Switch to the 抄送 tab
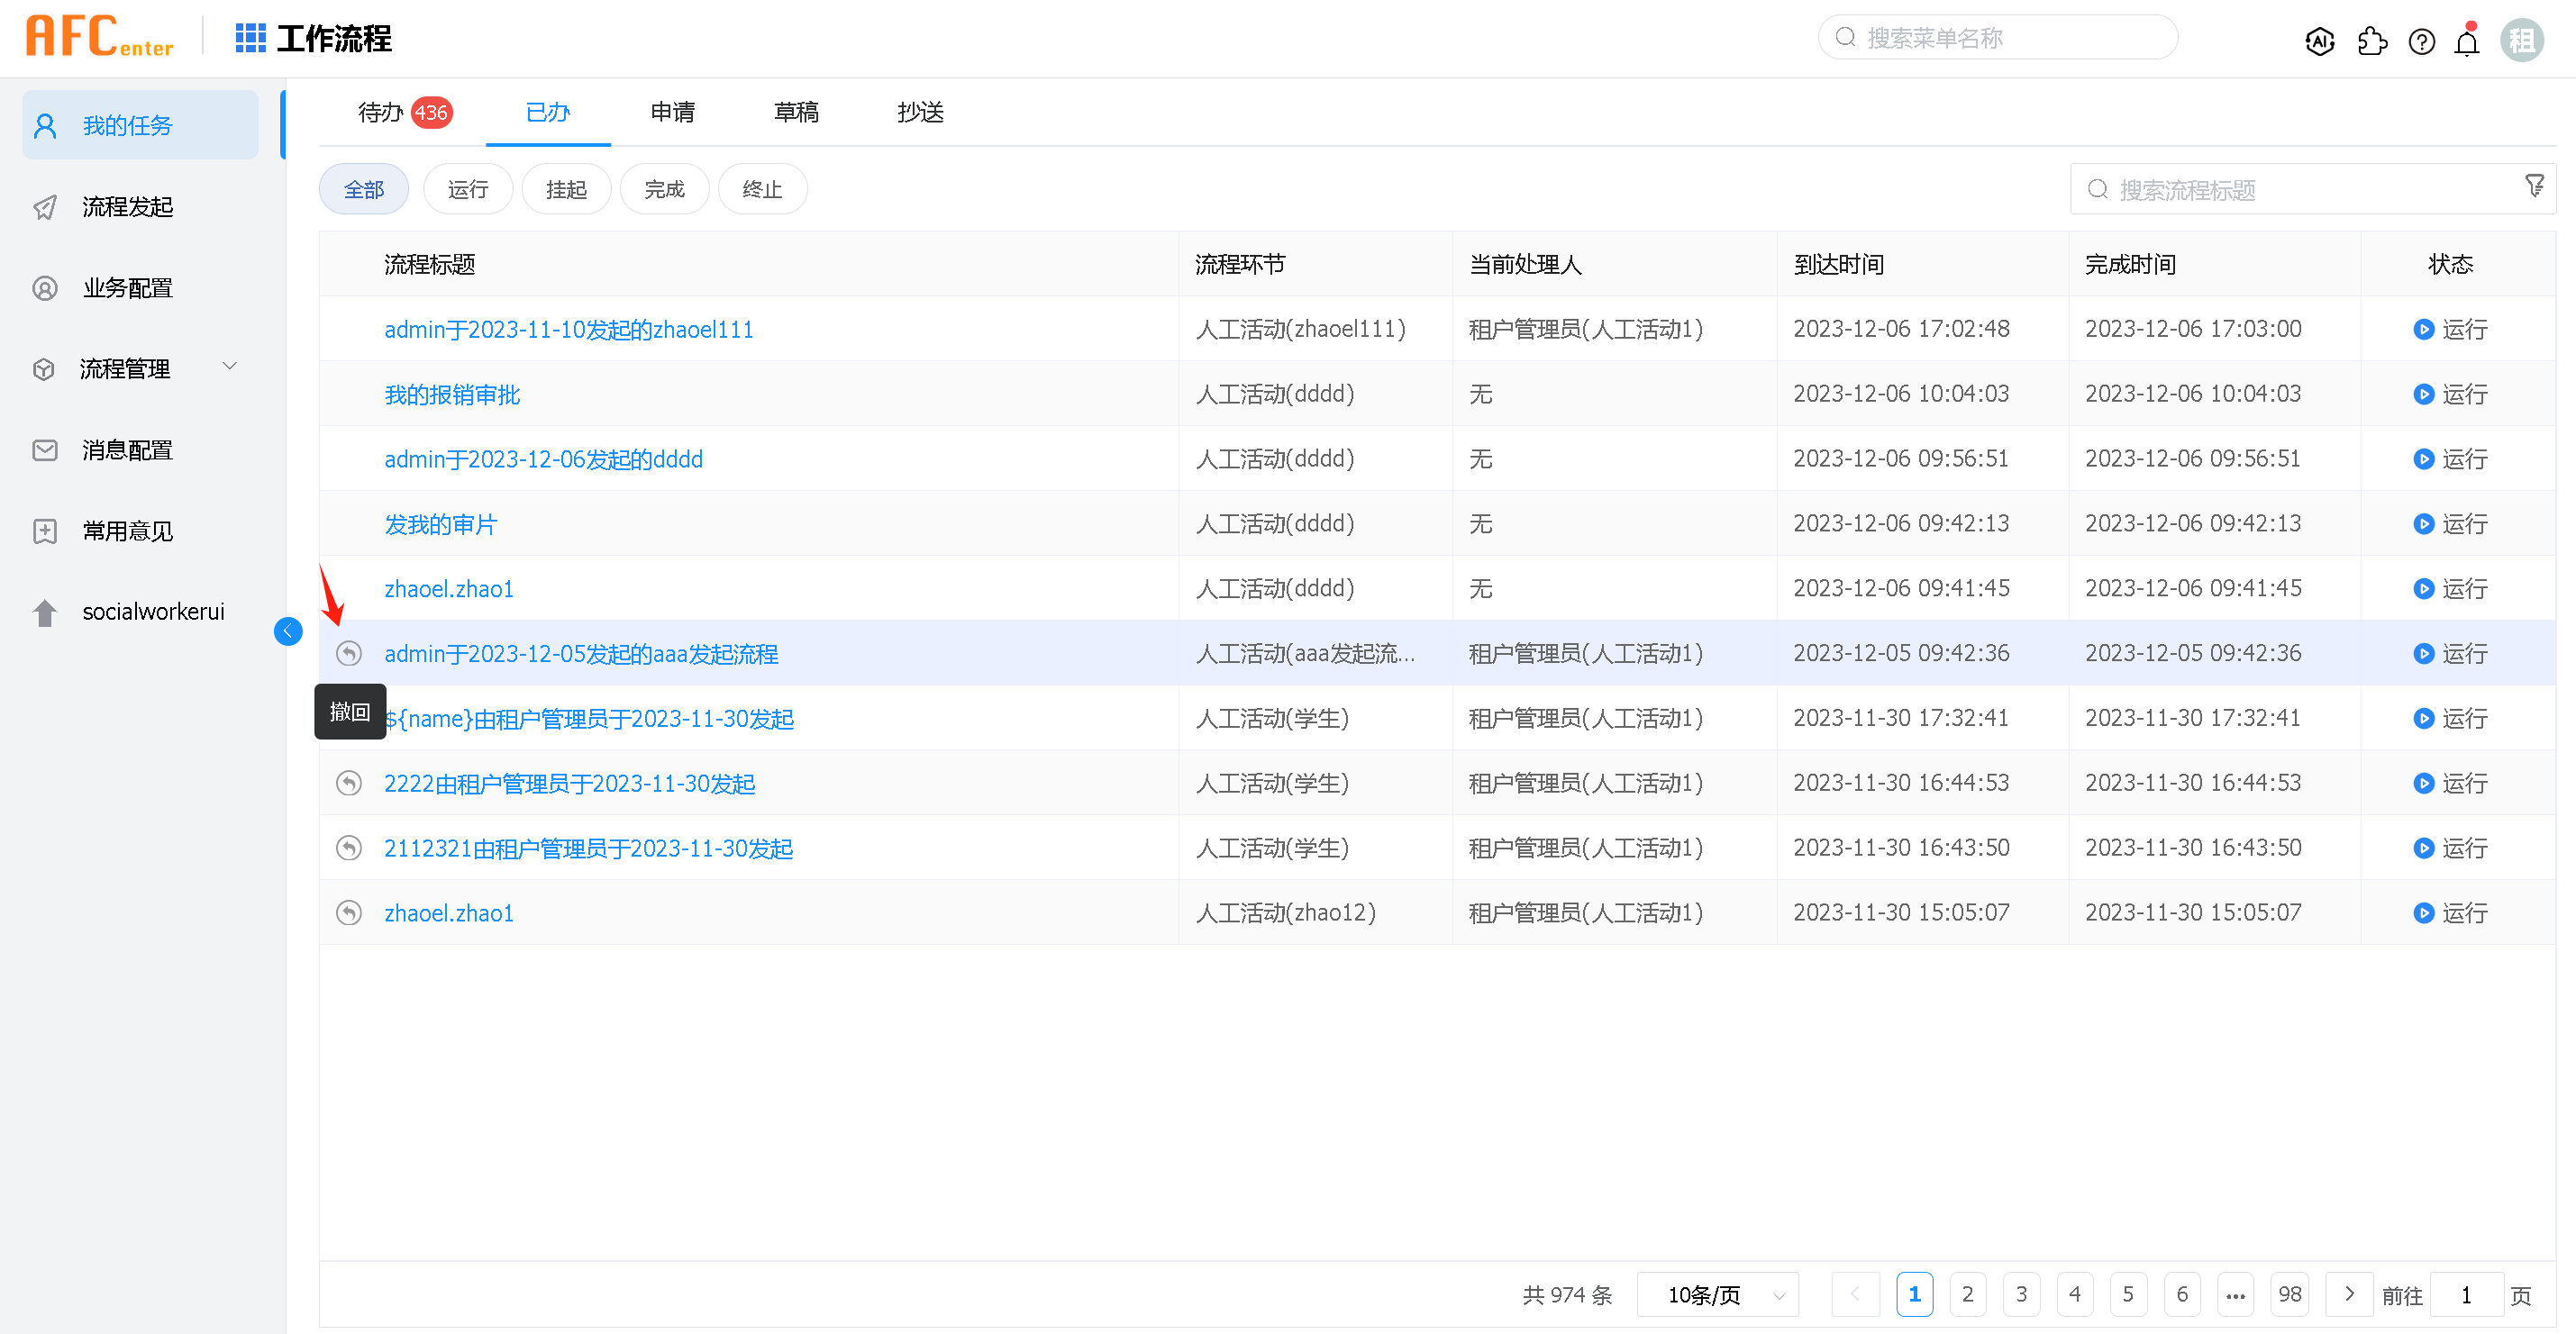2576x1334 pixels. point(920,112)
